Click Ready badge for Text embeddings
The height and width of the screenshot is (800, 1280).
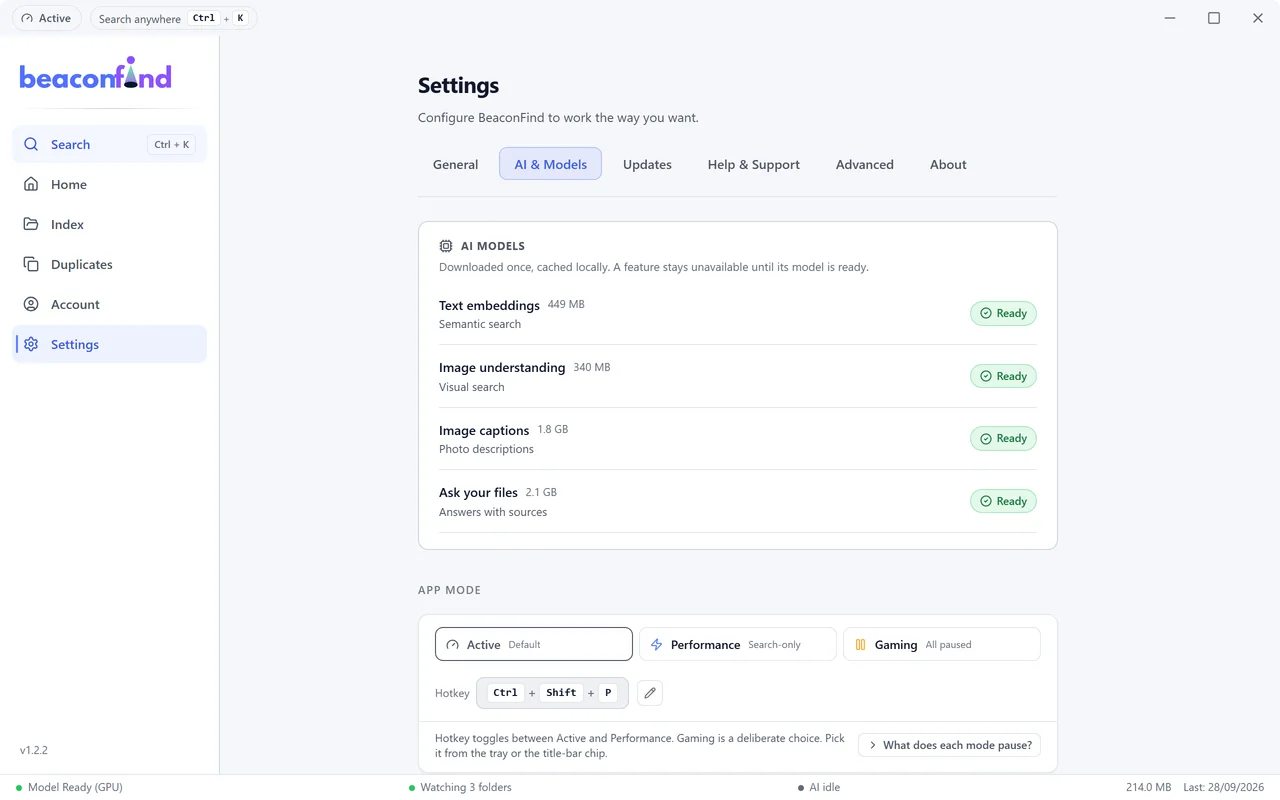[1003, 313]
